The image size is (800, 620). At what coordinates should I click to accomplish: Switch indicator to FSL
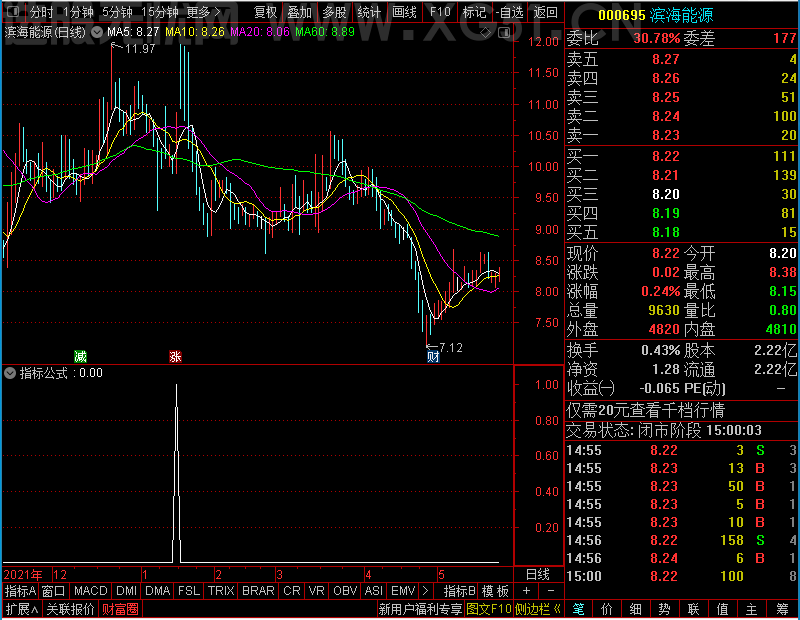[x=189, y=591]
